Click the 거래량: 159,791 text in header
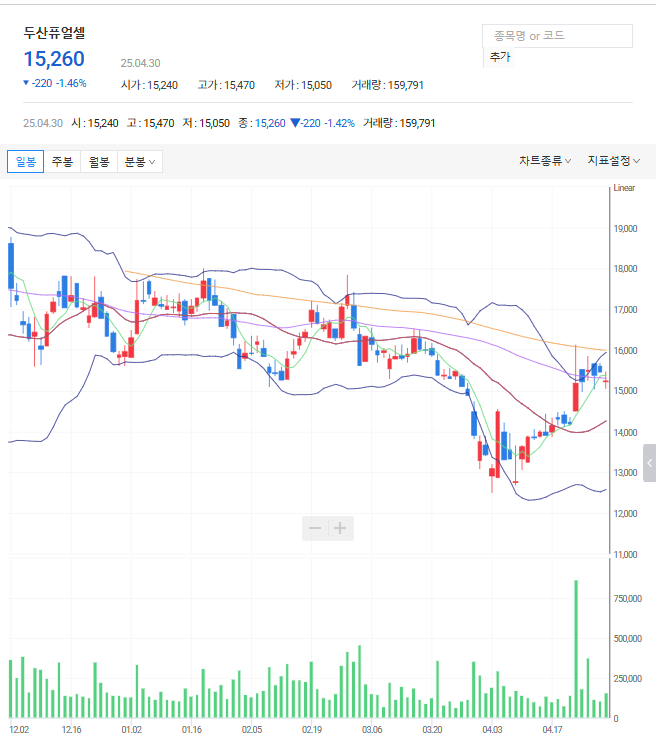661x743 pixels. [390, 86]
